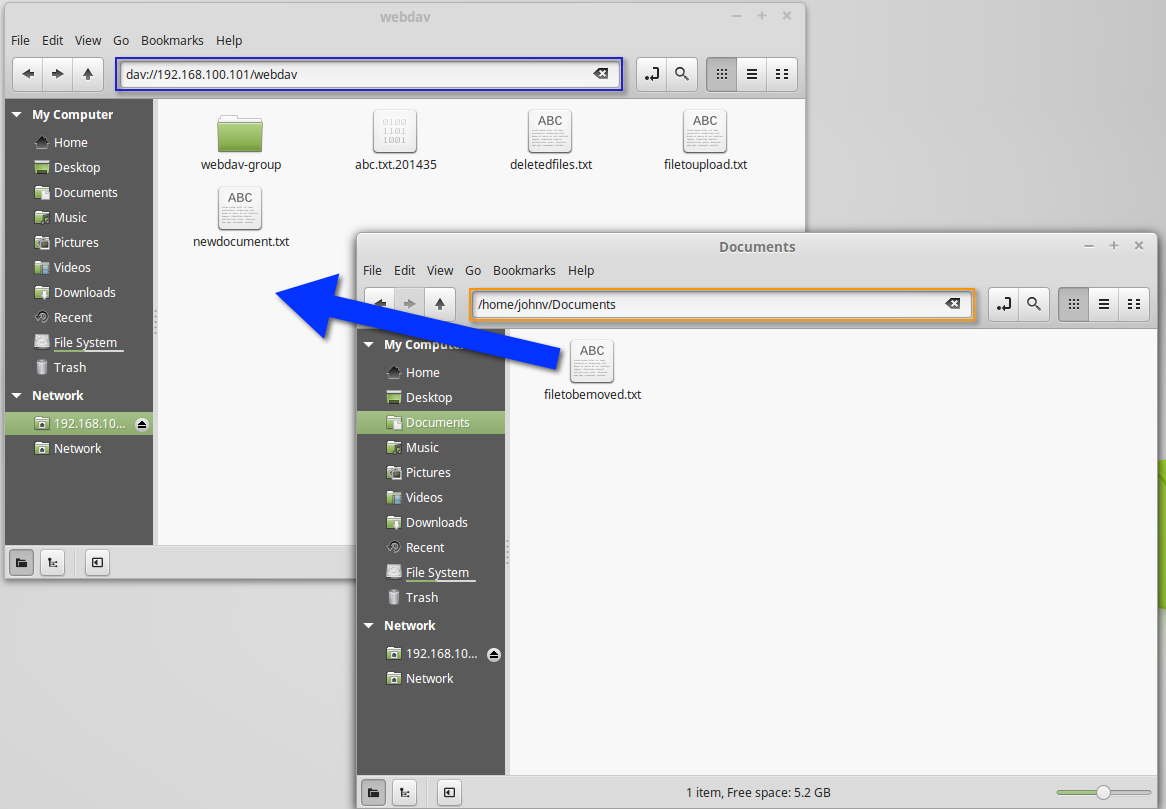Viewport: 1166px width, 809px height.
Task: Open the Go menu in the webdav window
Action: pyautogui.click(x=120, y=40)
